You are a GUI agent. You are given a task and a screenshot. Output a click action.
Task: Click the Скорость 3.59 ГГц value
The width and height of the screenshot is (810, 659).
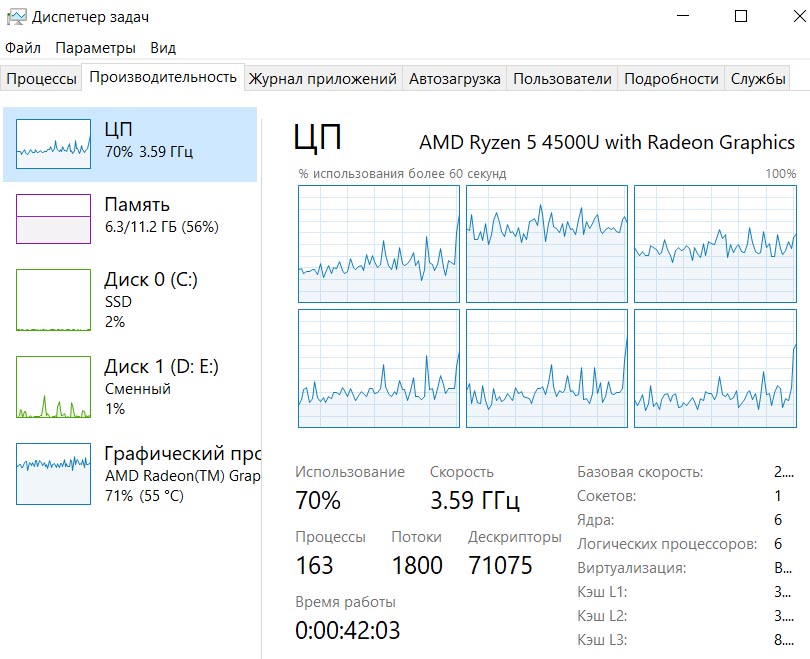click(475, 500)
